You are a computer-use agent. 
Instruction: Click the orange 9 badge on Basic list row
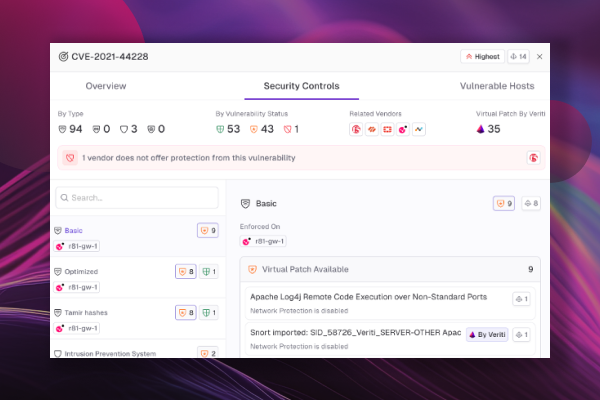tap(208, 230)
